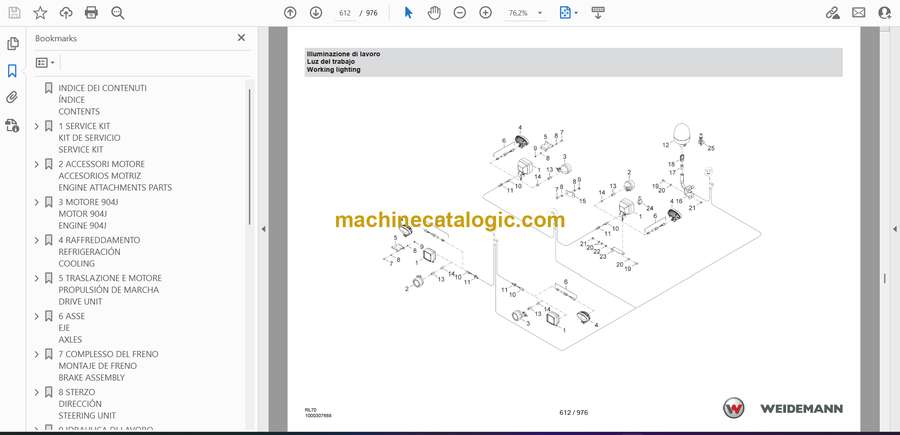Image resolution: width=900 pixels, height=435 pixels.
Task: Select the 8 STERZO bookmark
Action: (x=87, y=403)
